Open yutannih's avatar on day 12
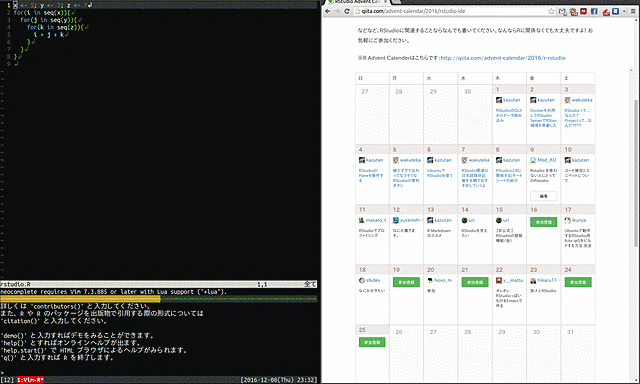 [x=396, y=220]
